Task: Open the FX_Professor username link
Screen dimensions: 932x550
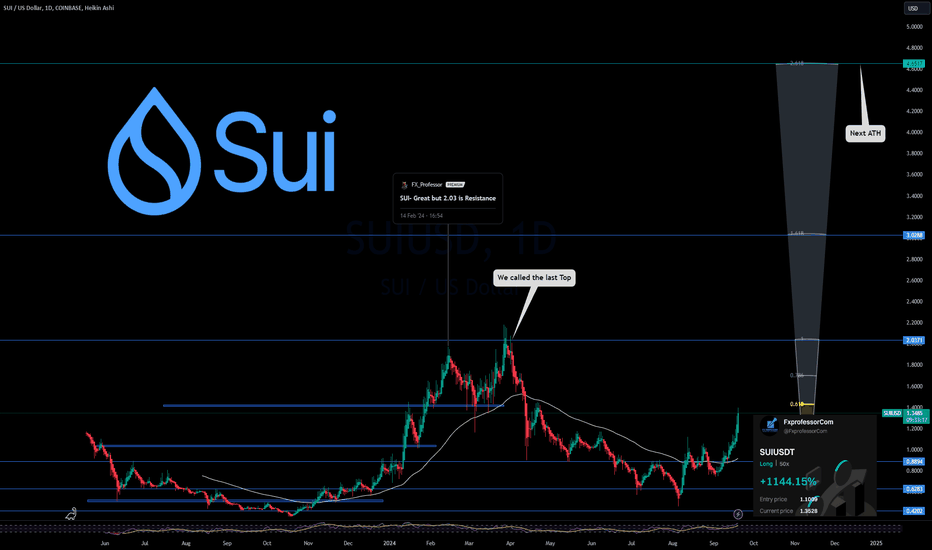Action: 427,185
